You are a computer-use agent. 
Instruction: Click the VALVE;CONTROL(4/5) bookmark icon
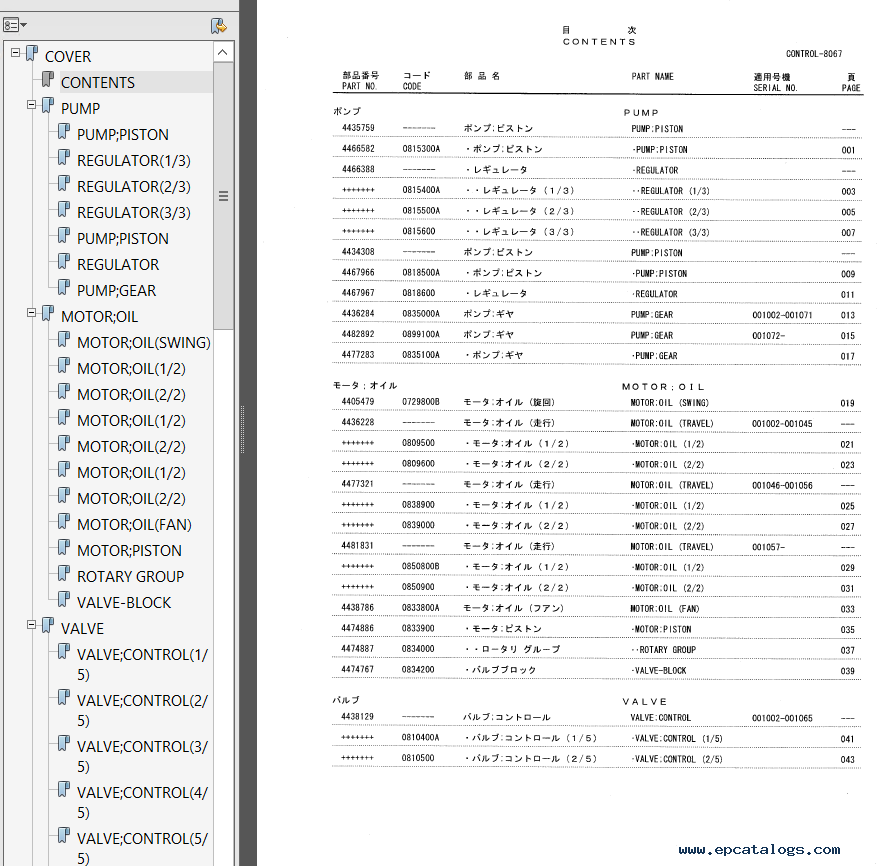[x=64, y=790]
